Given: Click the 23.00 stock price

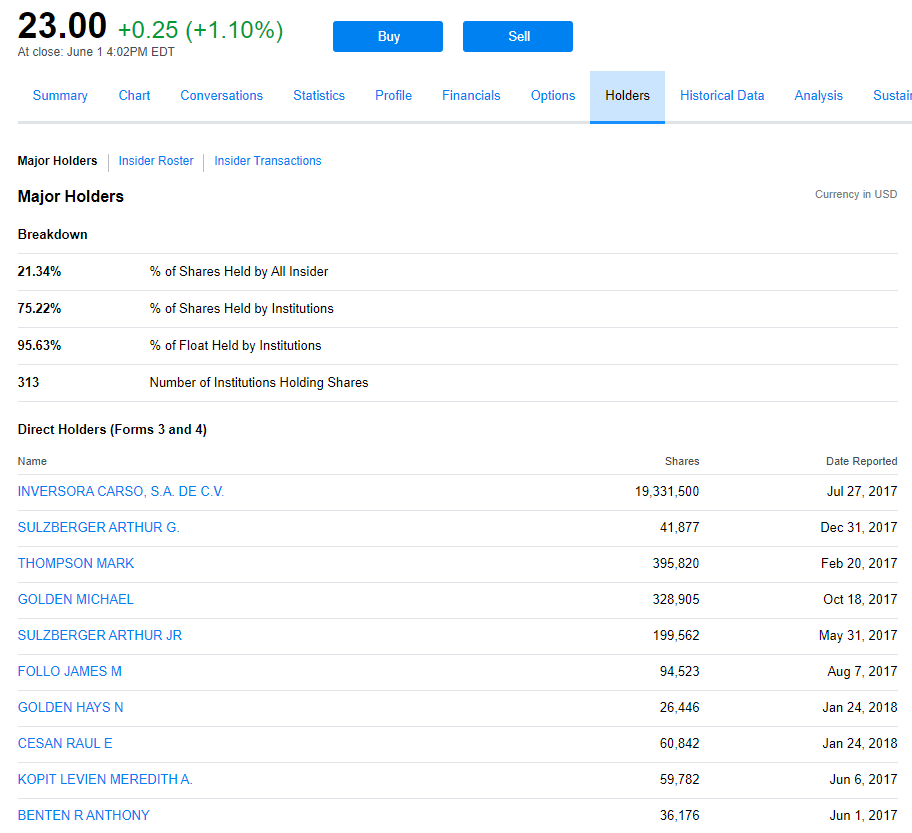Looking at the screenshot, I should click(62, 26).
